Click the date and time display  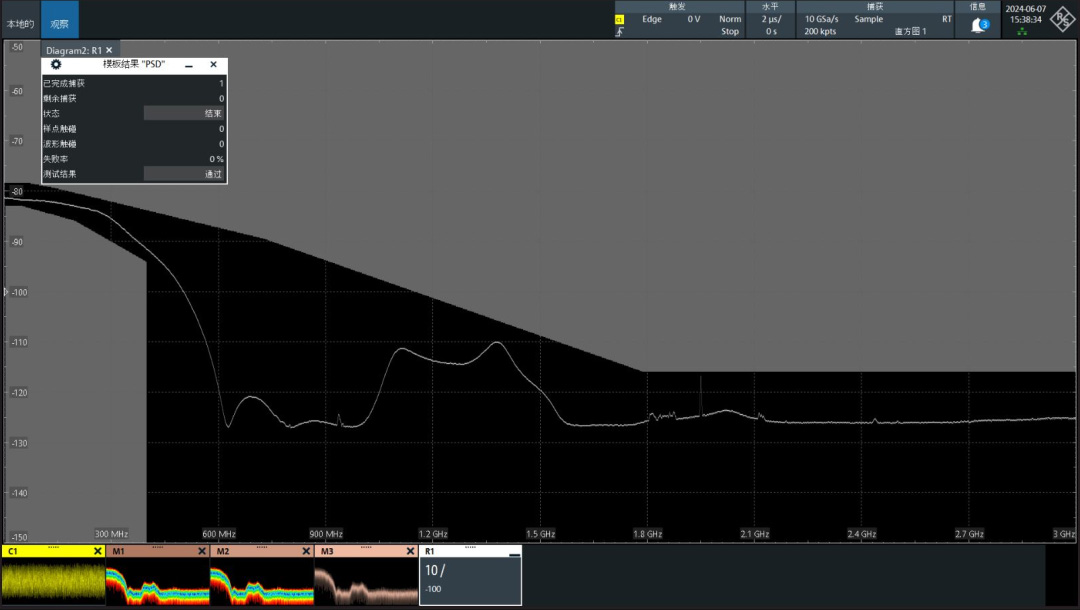click(x=1026, y=14)
